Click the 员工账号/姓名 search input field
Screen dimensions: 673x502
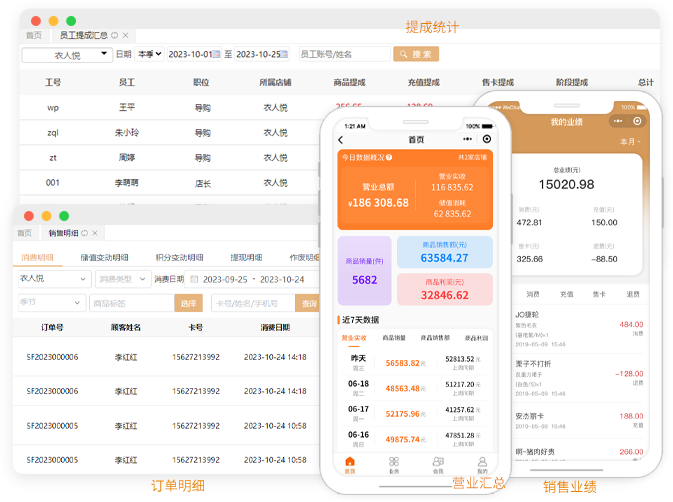pos(344,54)
